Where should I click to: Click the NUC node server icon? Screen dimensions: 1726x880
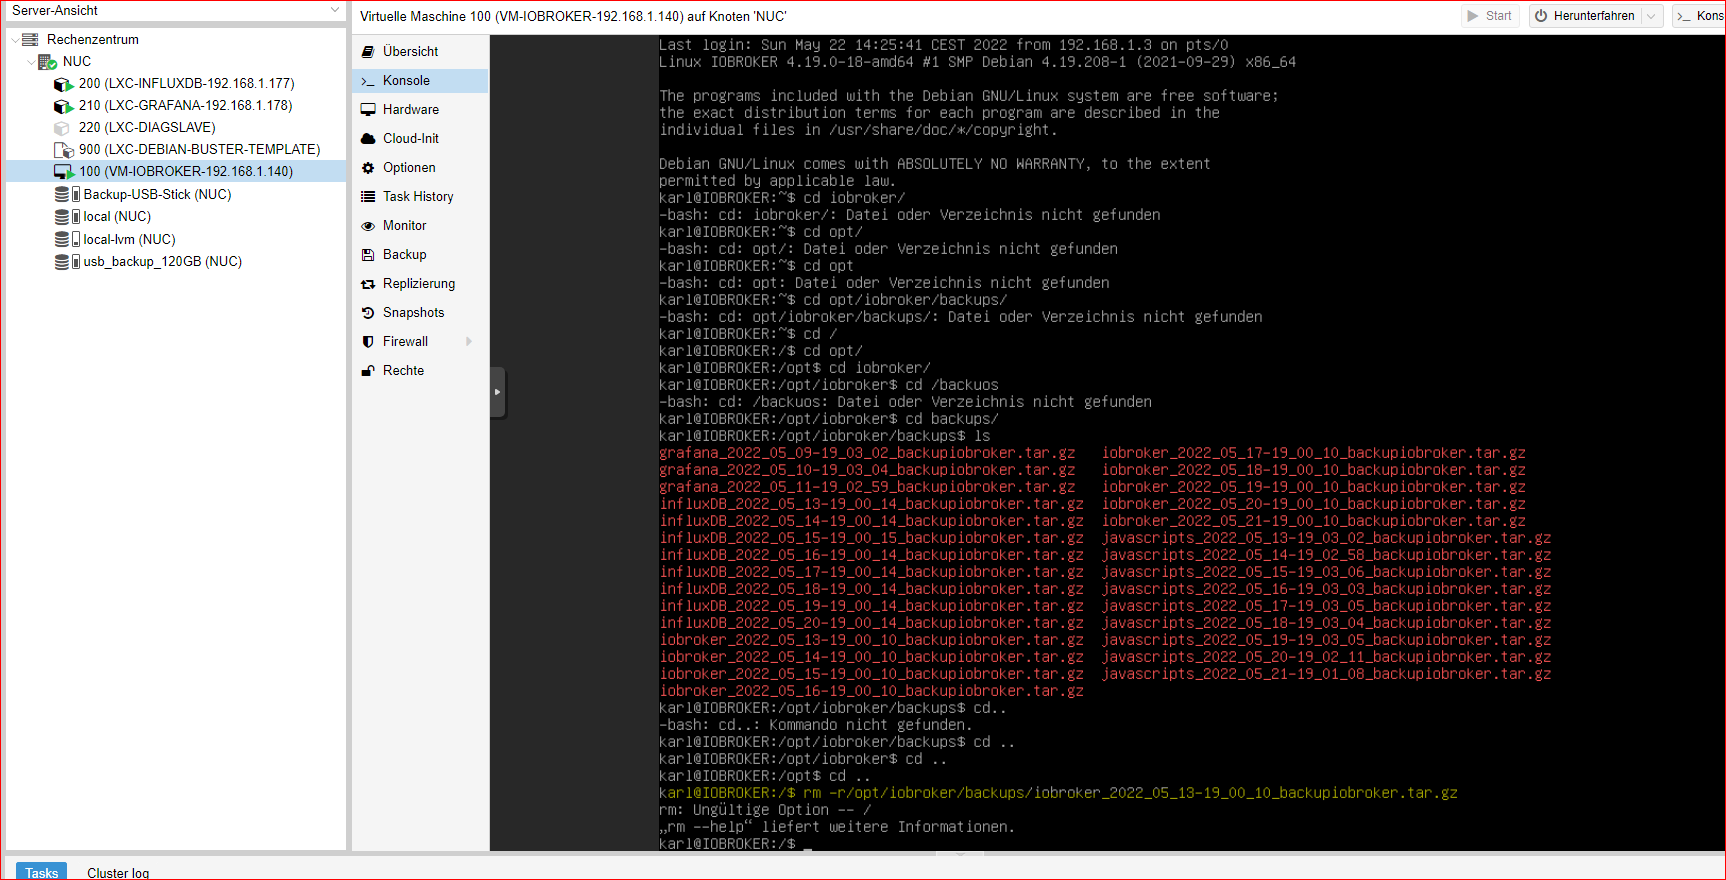47,62
